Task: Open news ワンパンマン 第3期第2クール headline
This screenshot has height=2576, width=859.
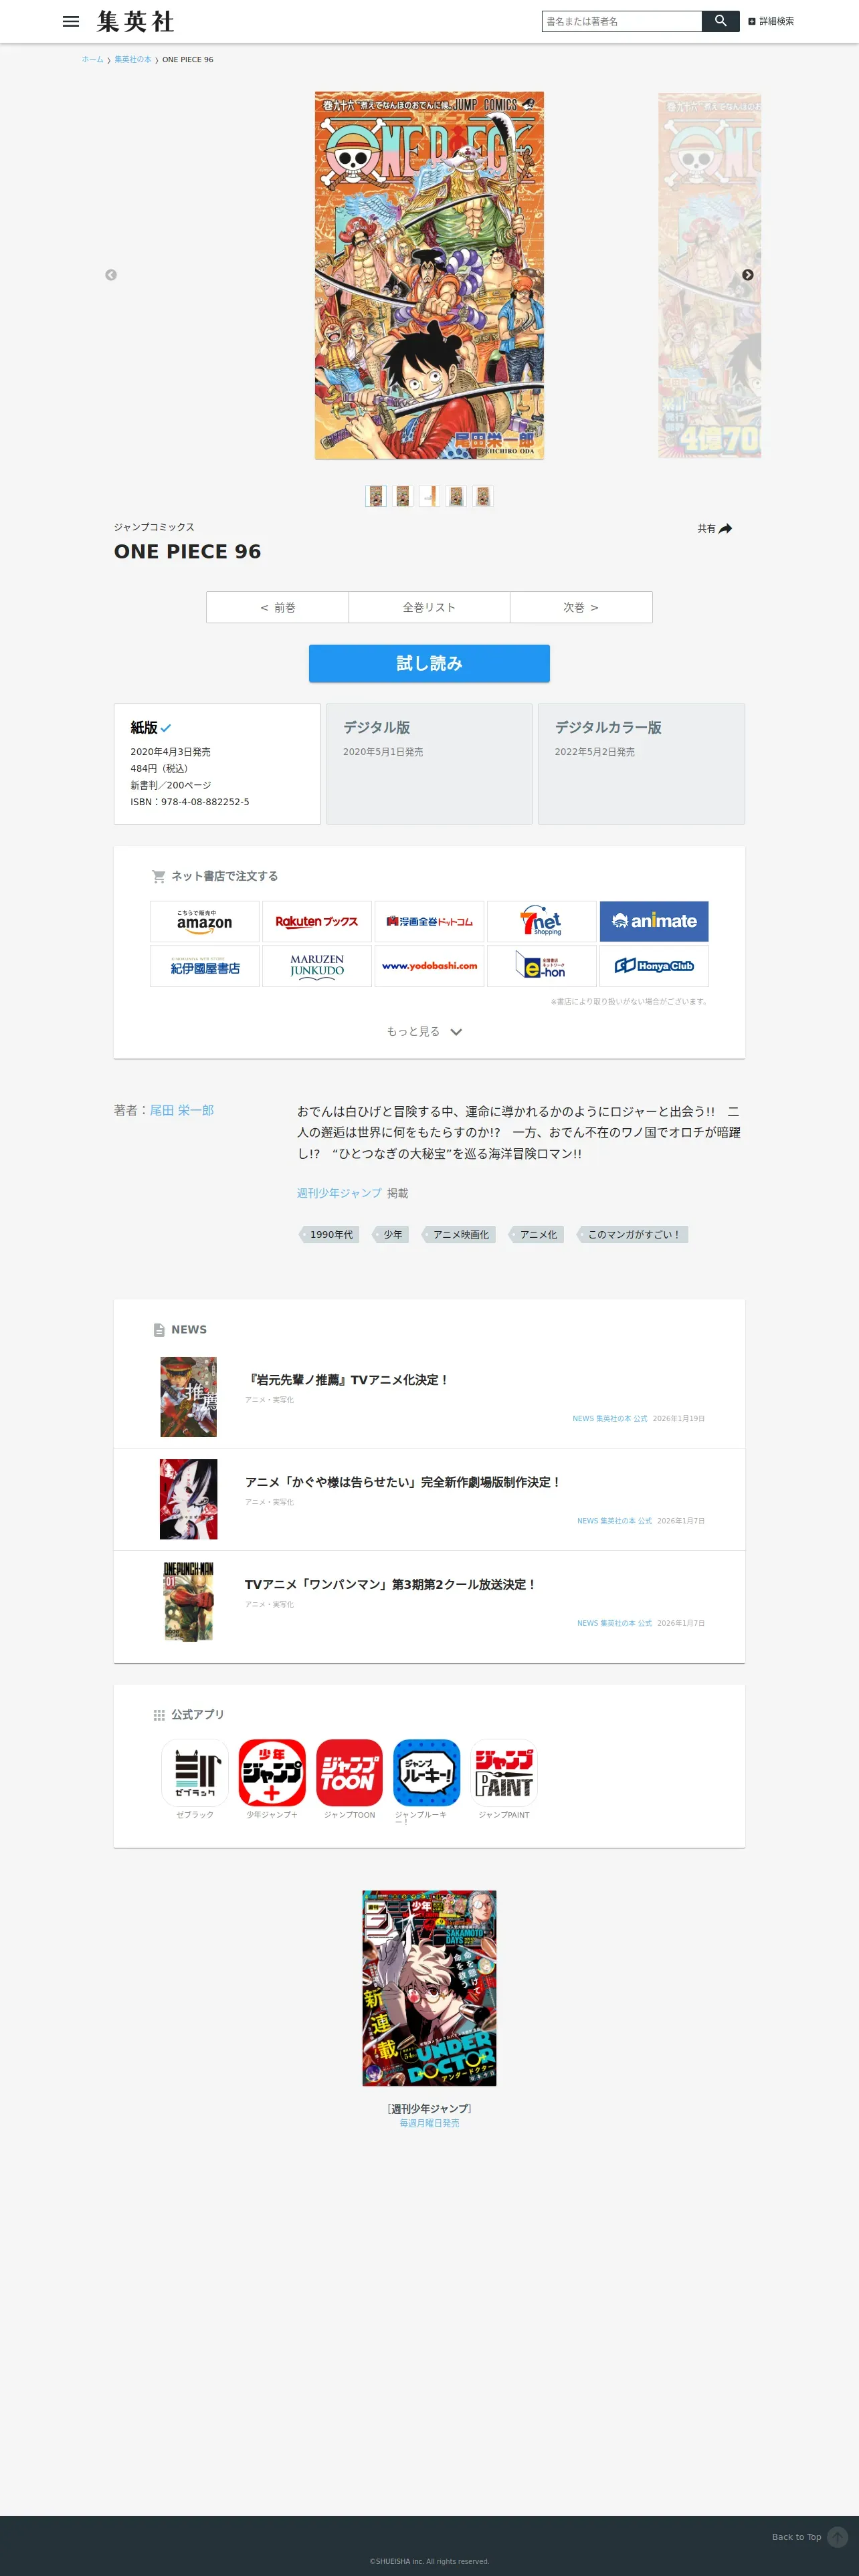Action: (x=391, y=1584)
